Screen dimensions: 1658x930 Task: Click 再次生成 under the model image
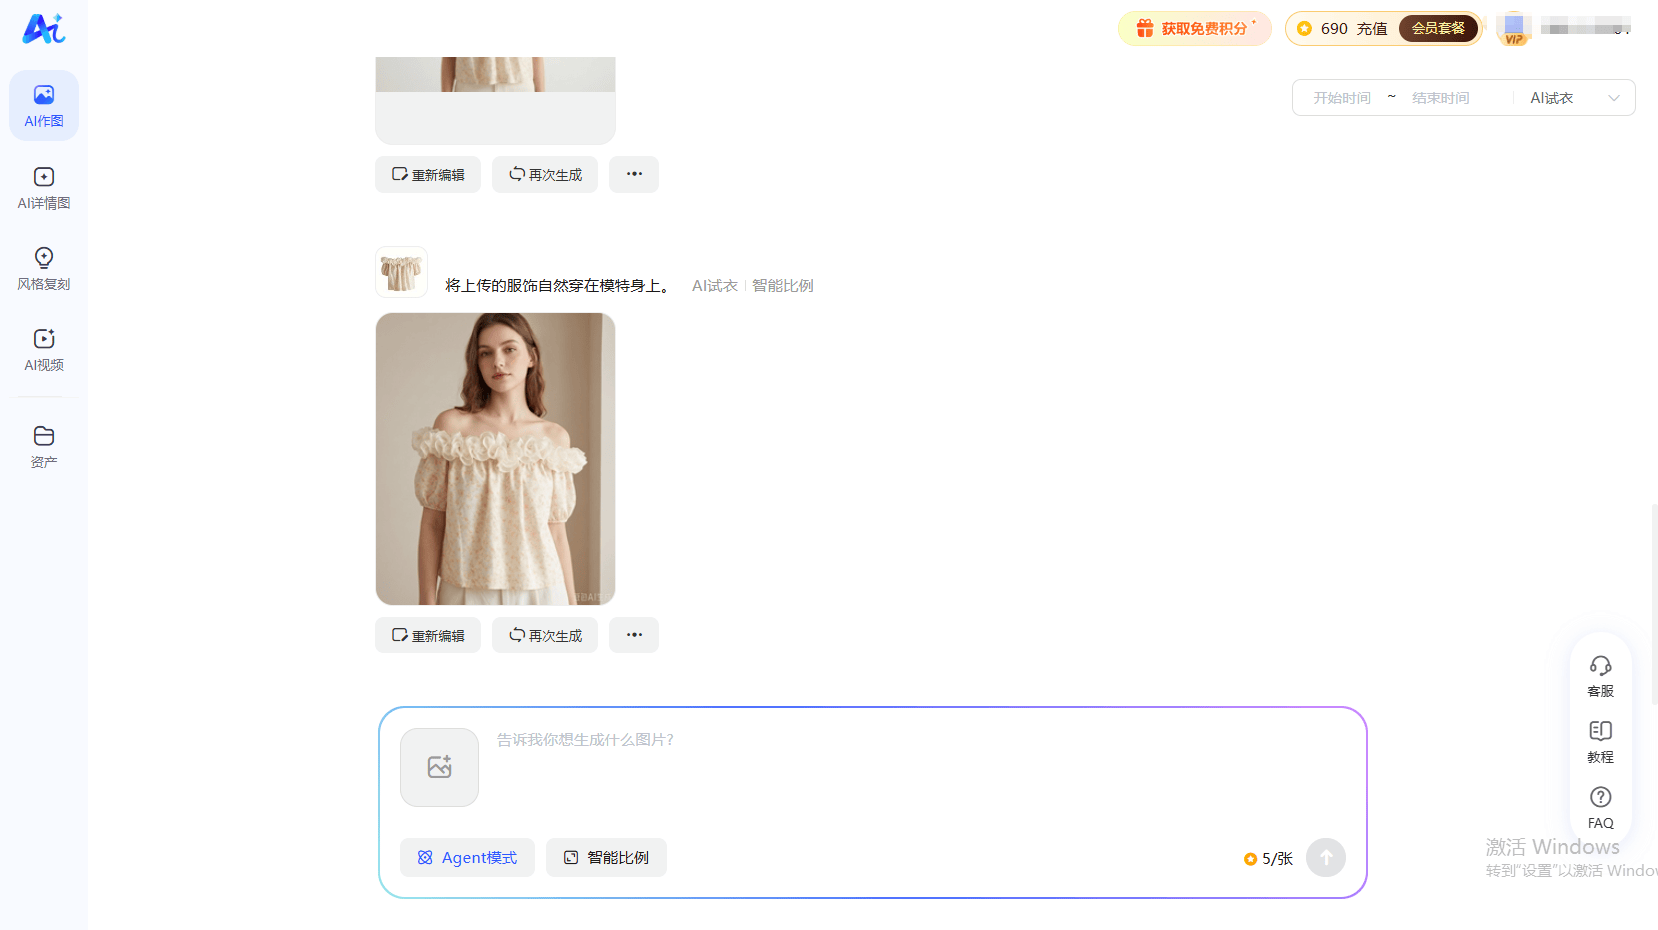pos(545,635)
